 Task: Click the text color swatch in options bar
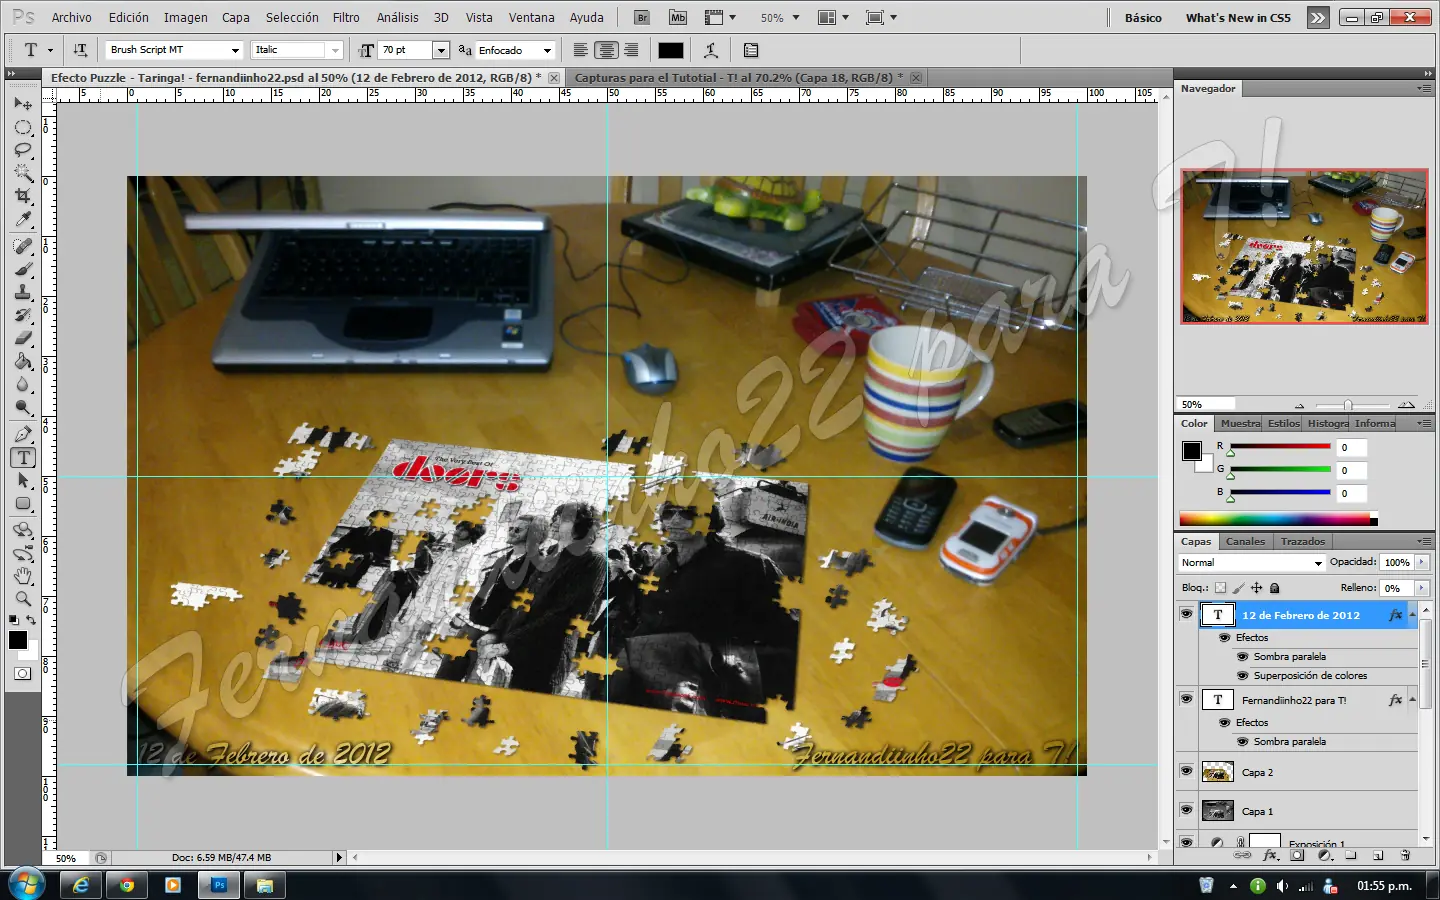pyautogui.click(x=671, y=50)
